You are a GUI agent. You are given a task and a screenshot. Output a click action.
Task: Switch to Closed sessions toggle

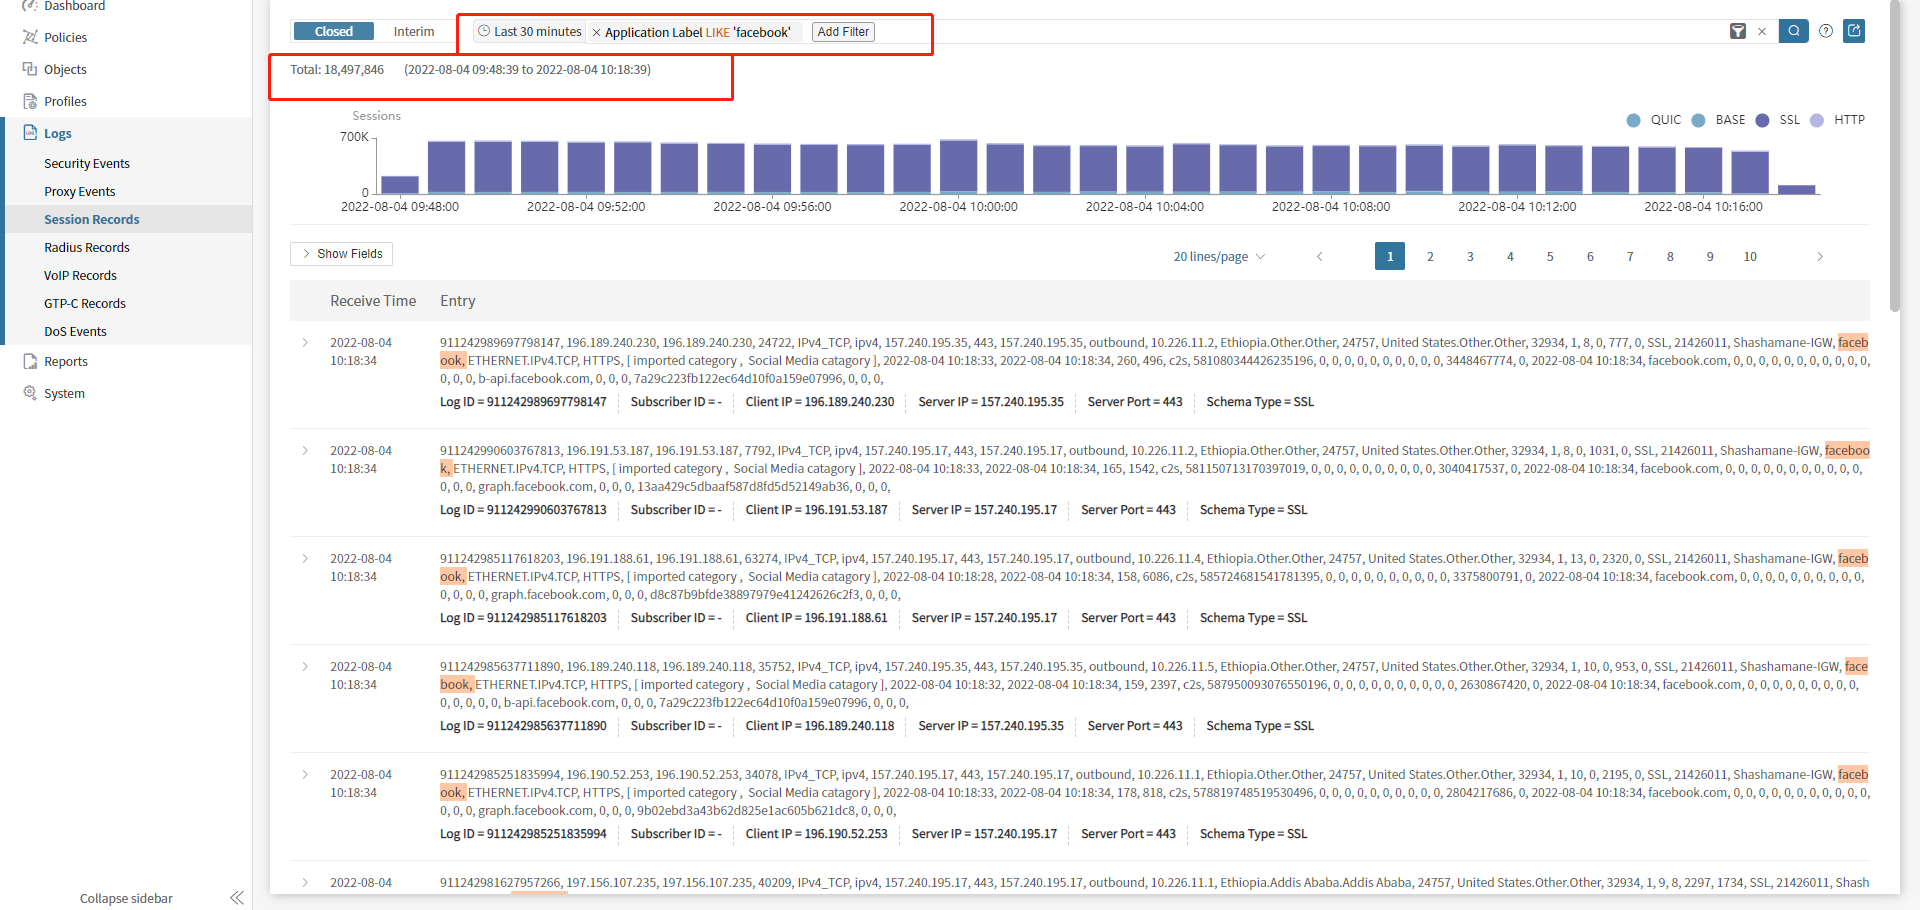click(x=333, y=32)
